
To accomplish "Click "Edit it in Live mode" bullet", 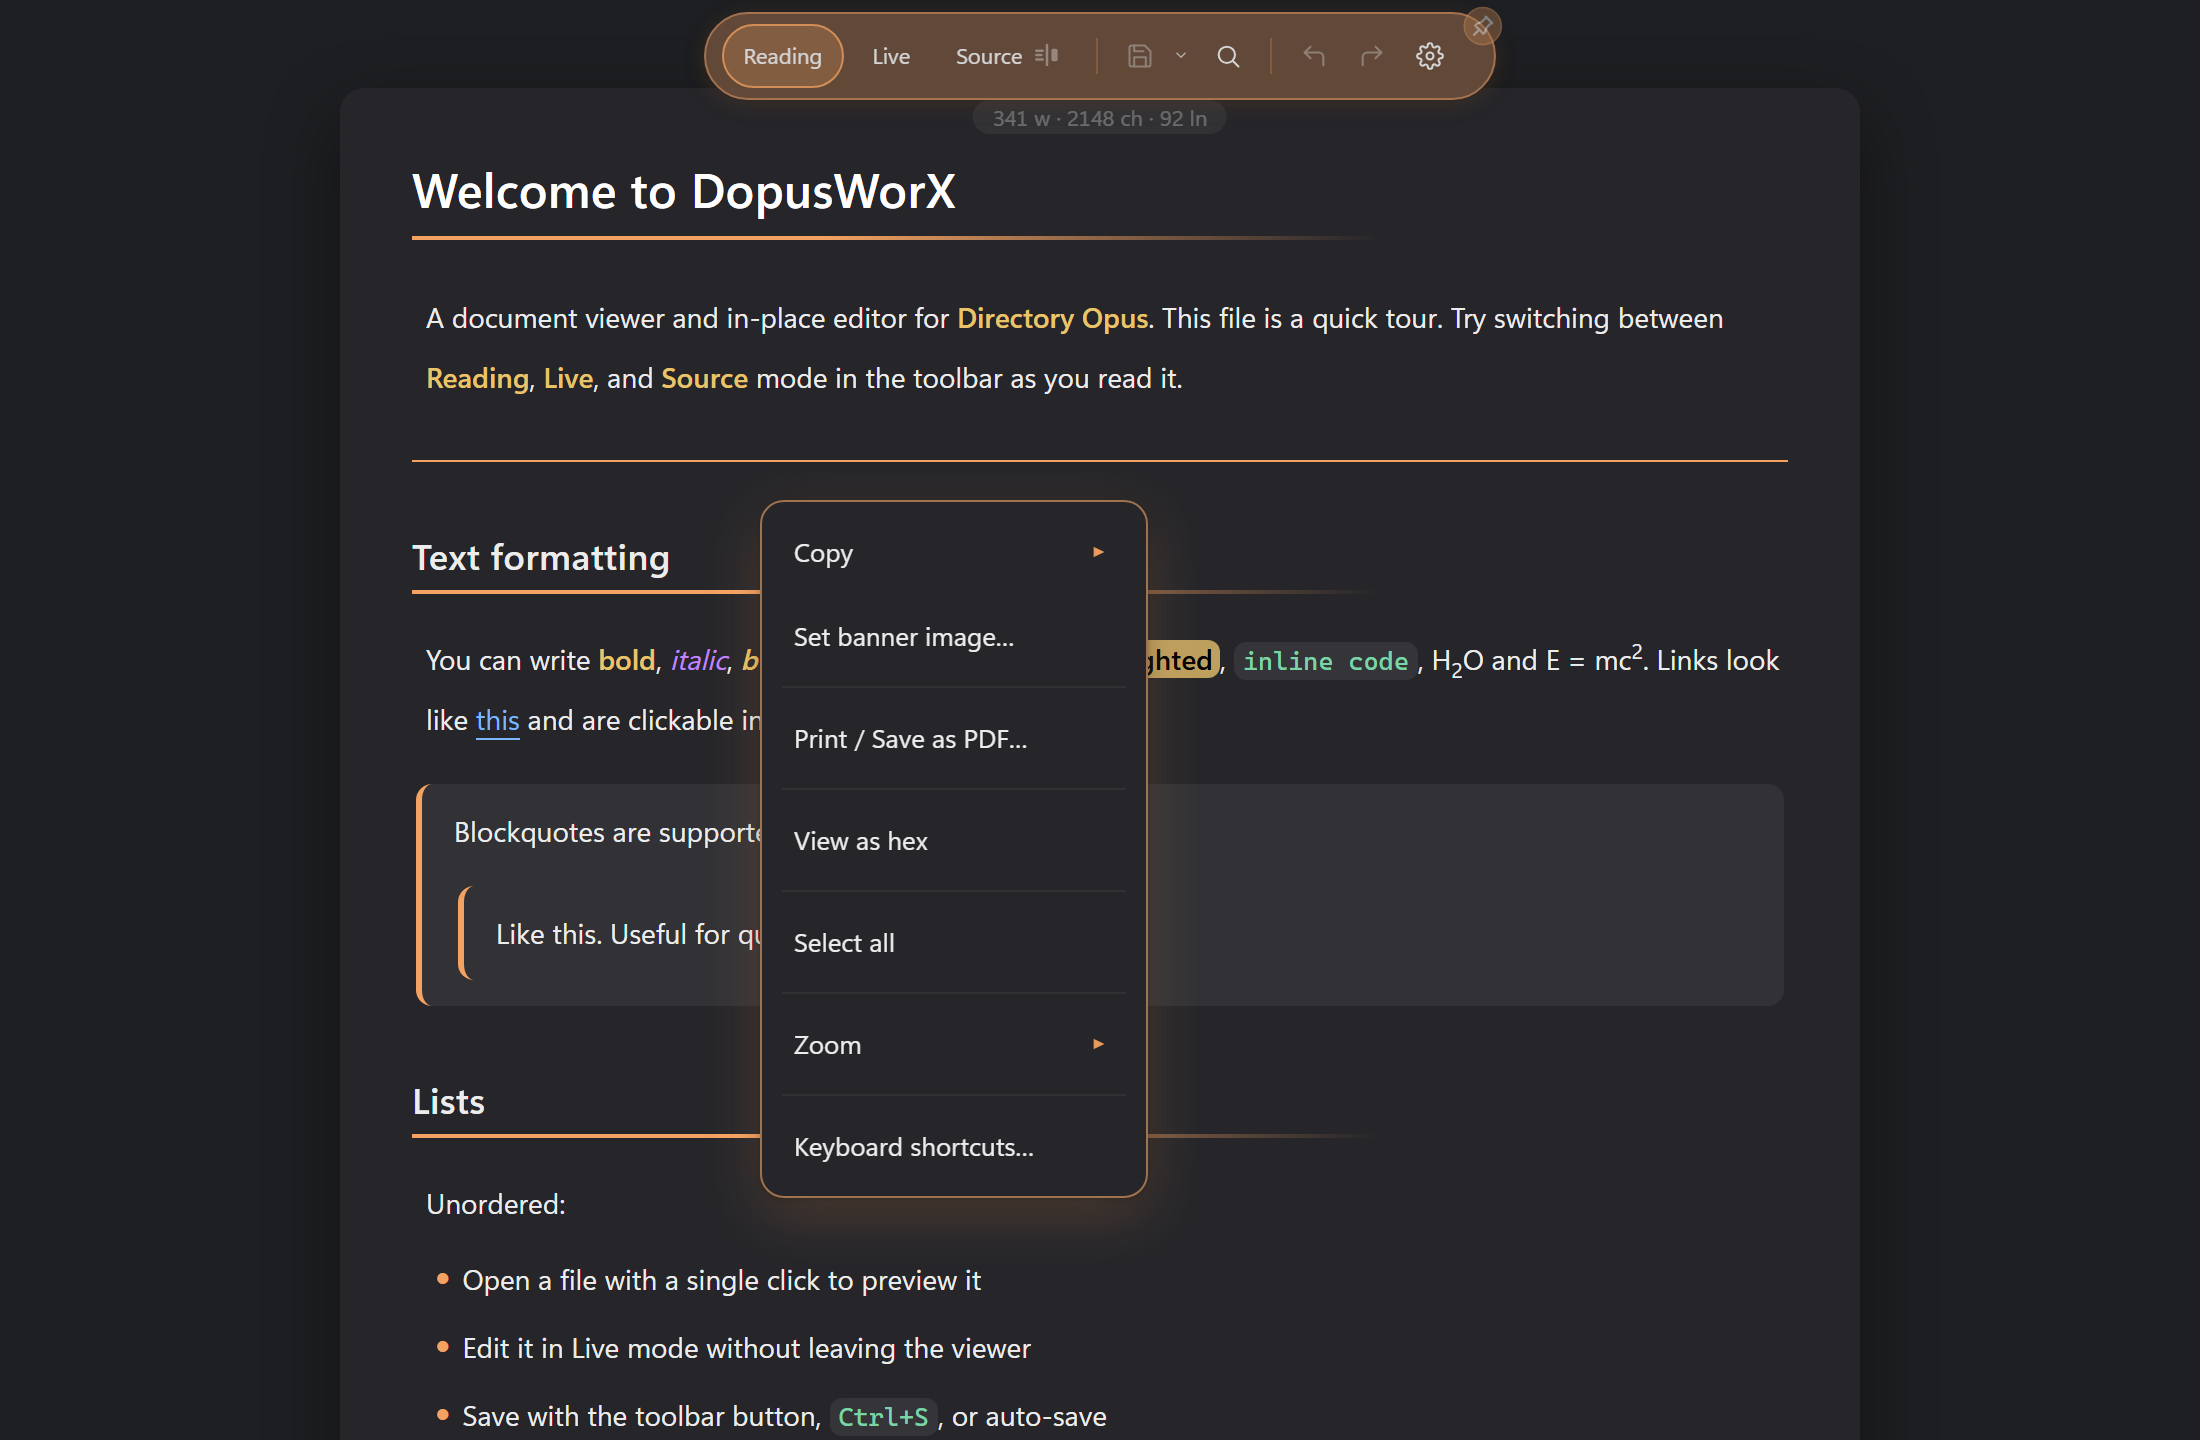I will 746,1348.
